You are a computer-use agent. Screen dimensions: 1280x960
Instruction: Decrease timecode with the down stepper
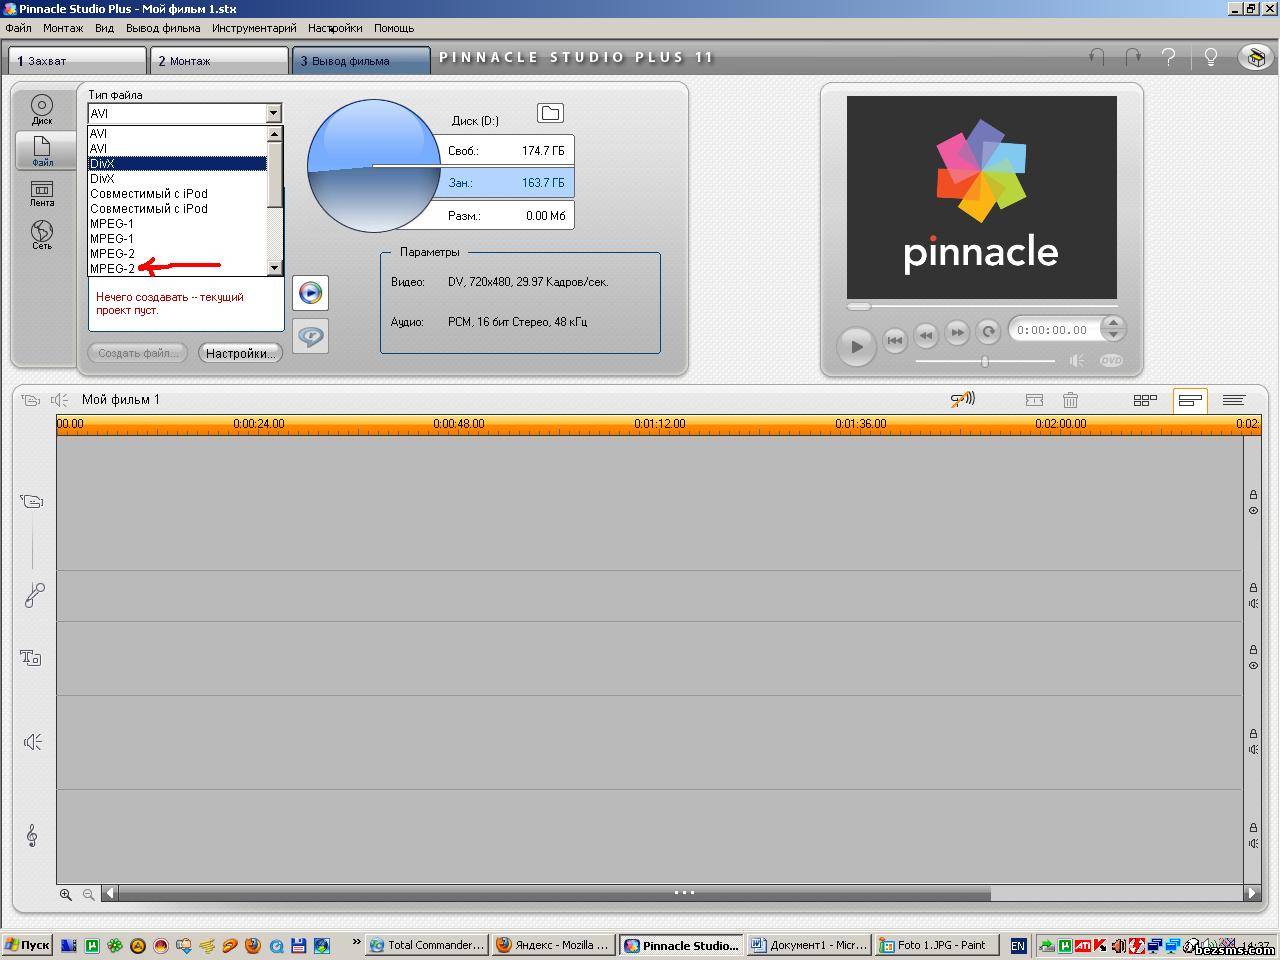click(x=1113, y=335)
